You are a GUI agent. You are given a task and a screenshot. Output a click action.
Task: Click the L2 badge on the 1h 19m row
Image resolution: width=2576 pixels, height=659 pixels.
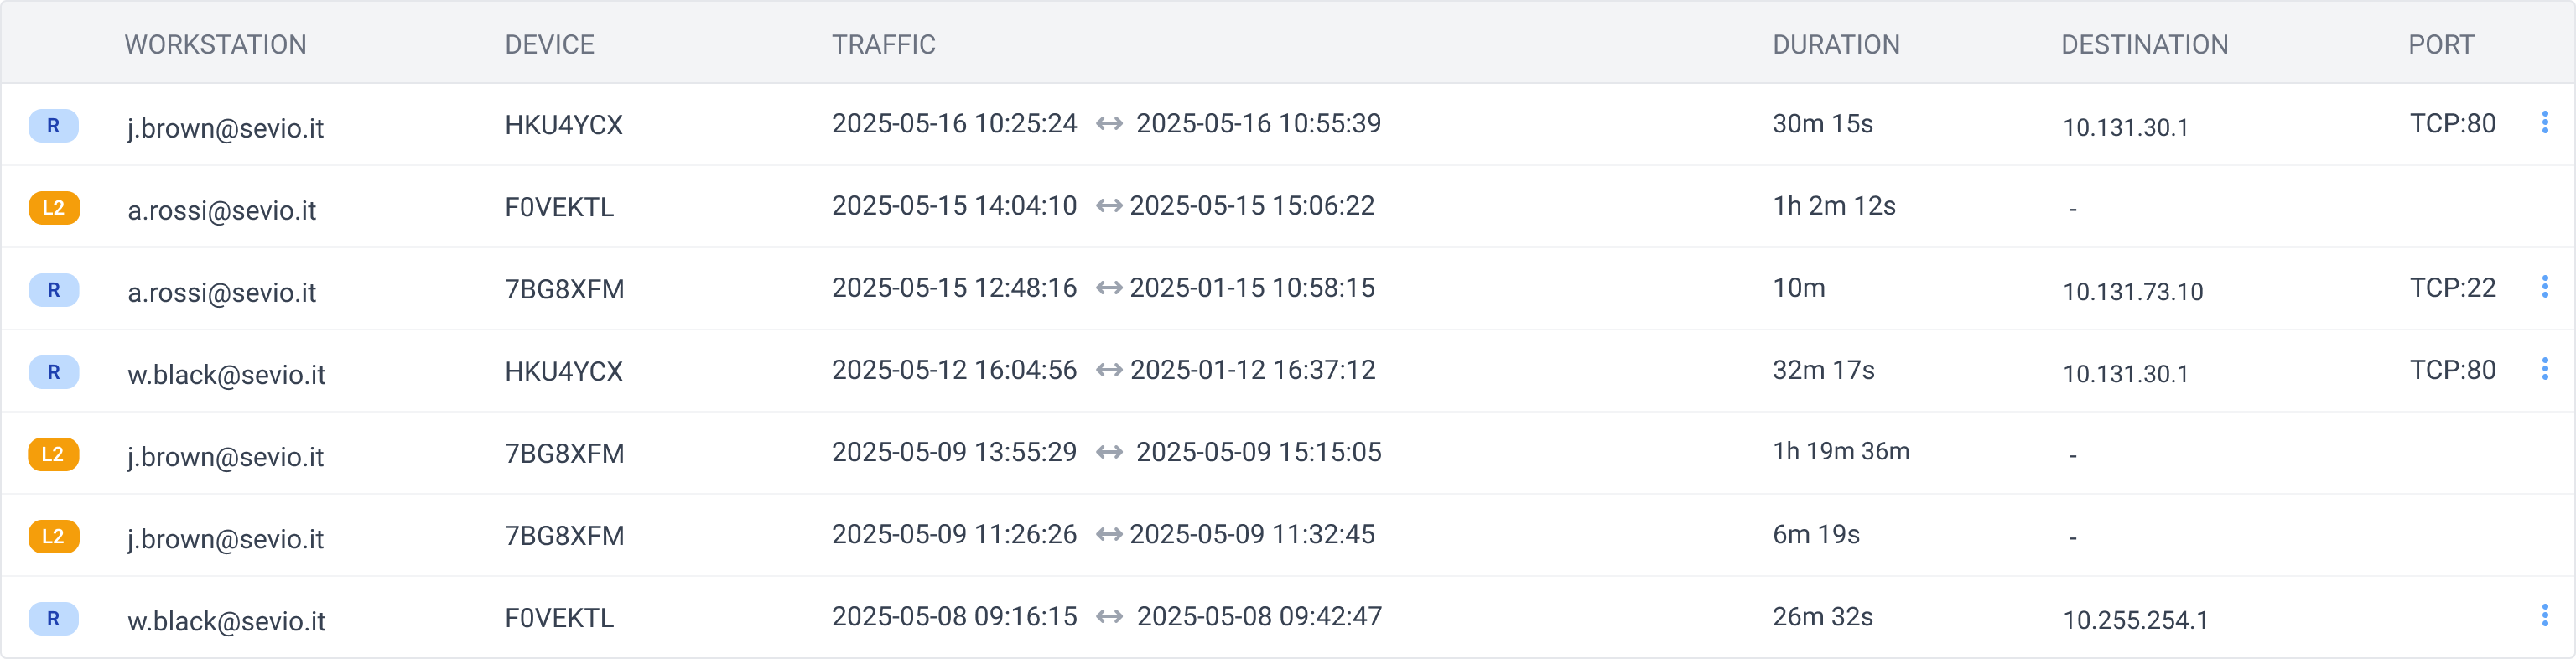tap(54, 454)
